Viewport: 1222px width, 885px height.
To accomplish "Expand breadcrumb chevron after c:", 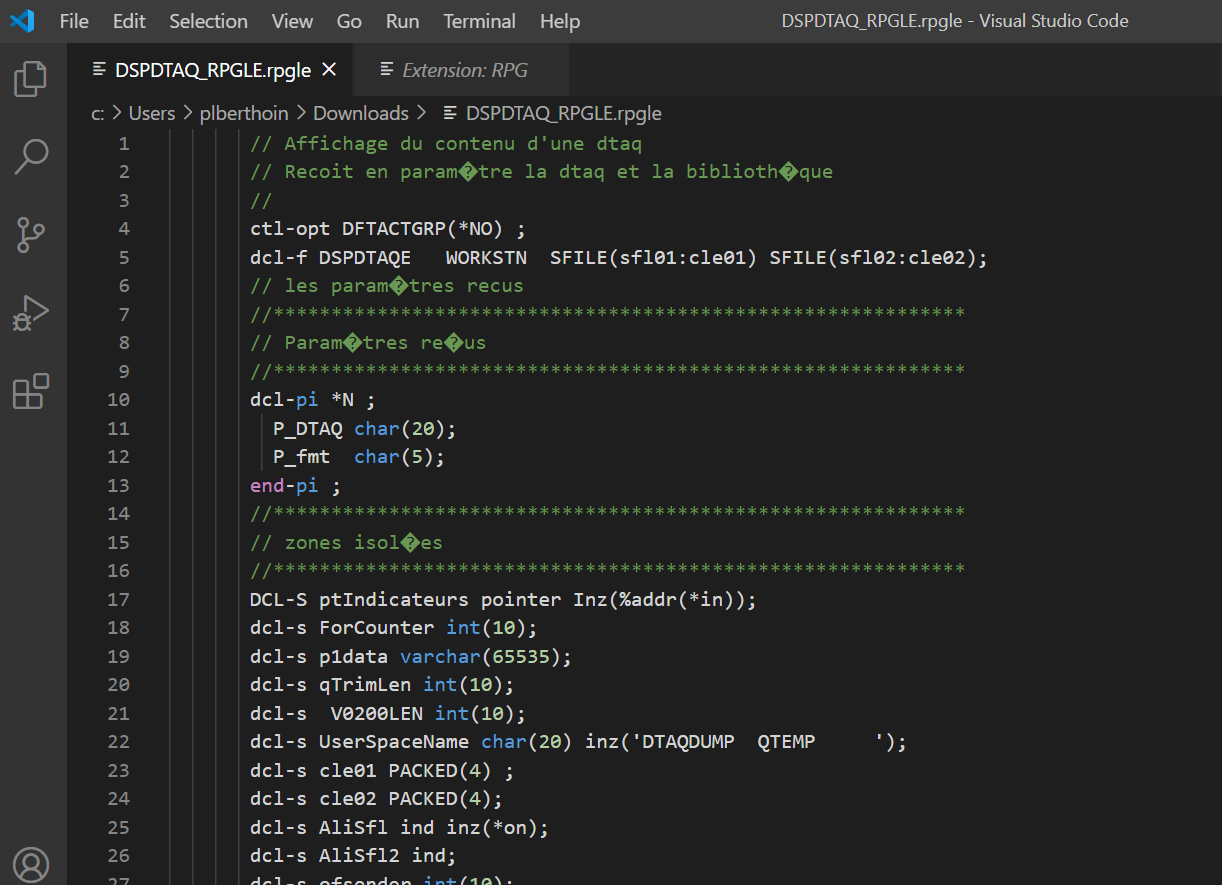I will click(x=117, y=113).
